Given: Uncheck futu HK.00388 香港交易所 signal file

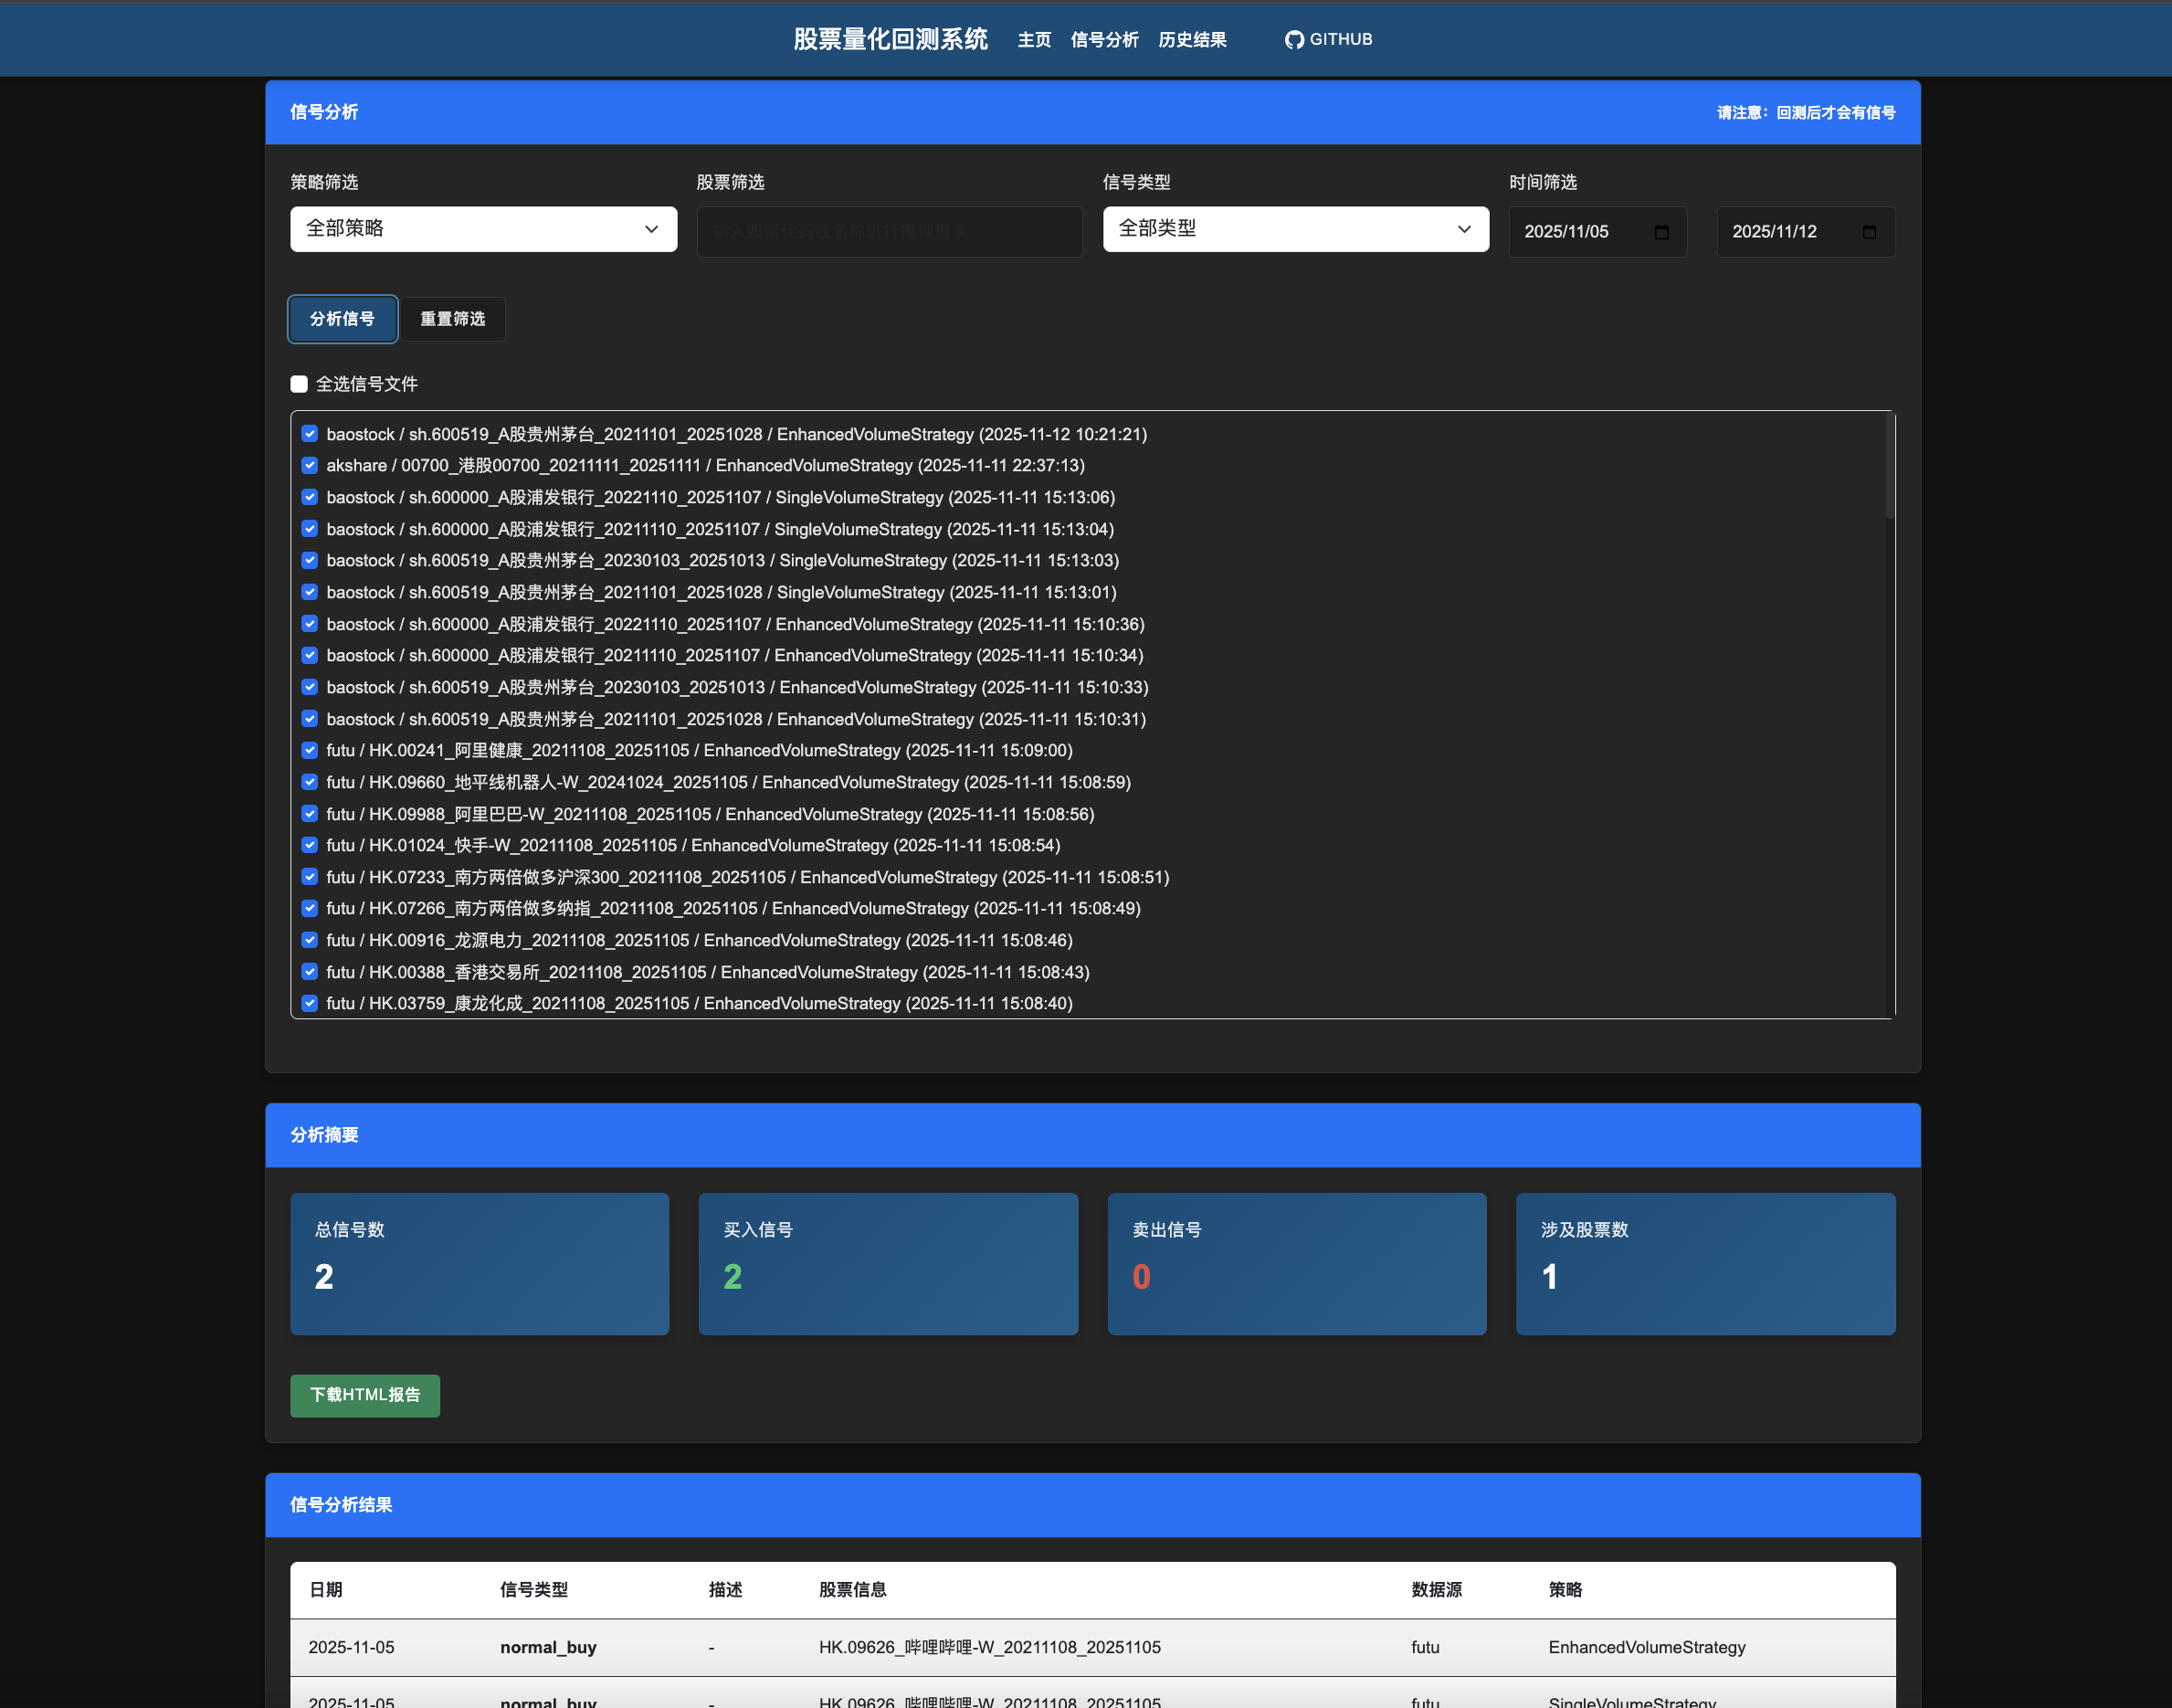Looking at the screenshot, I should [x=310, y=972].
